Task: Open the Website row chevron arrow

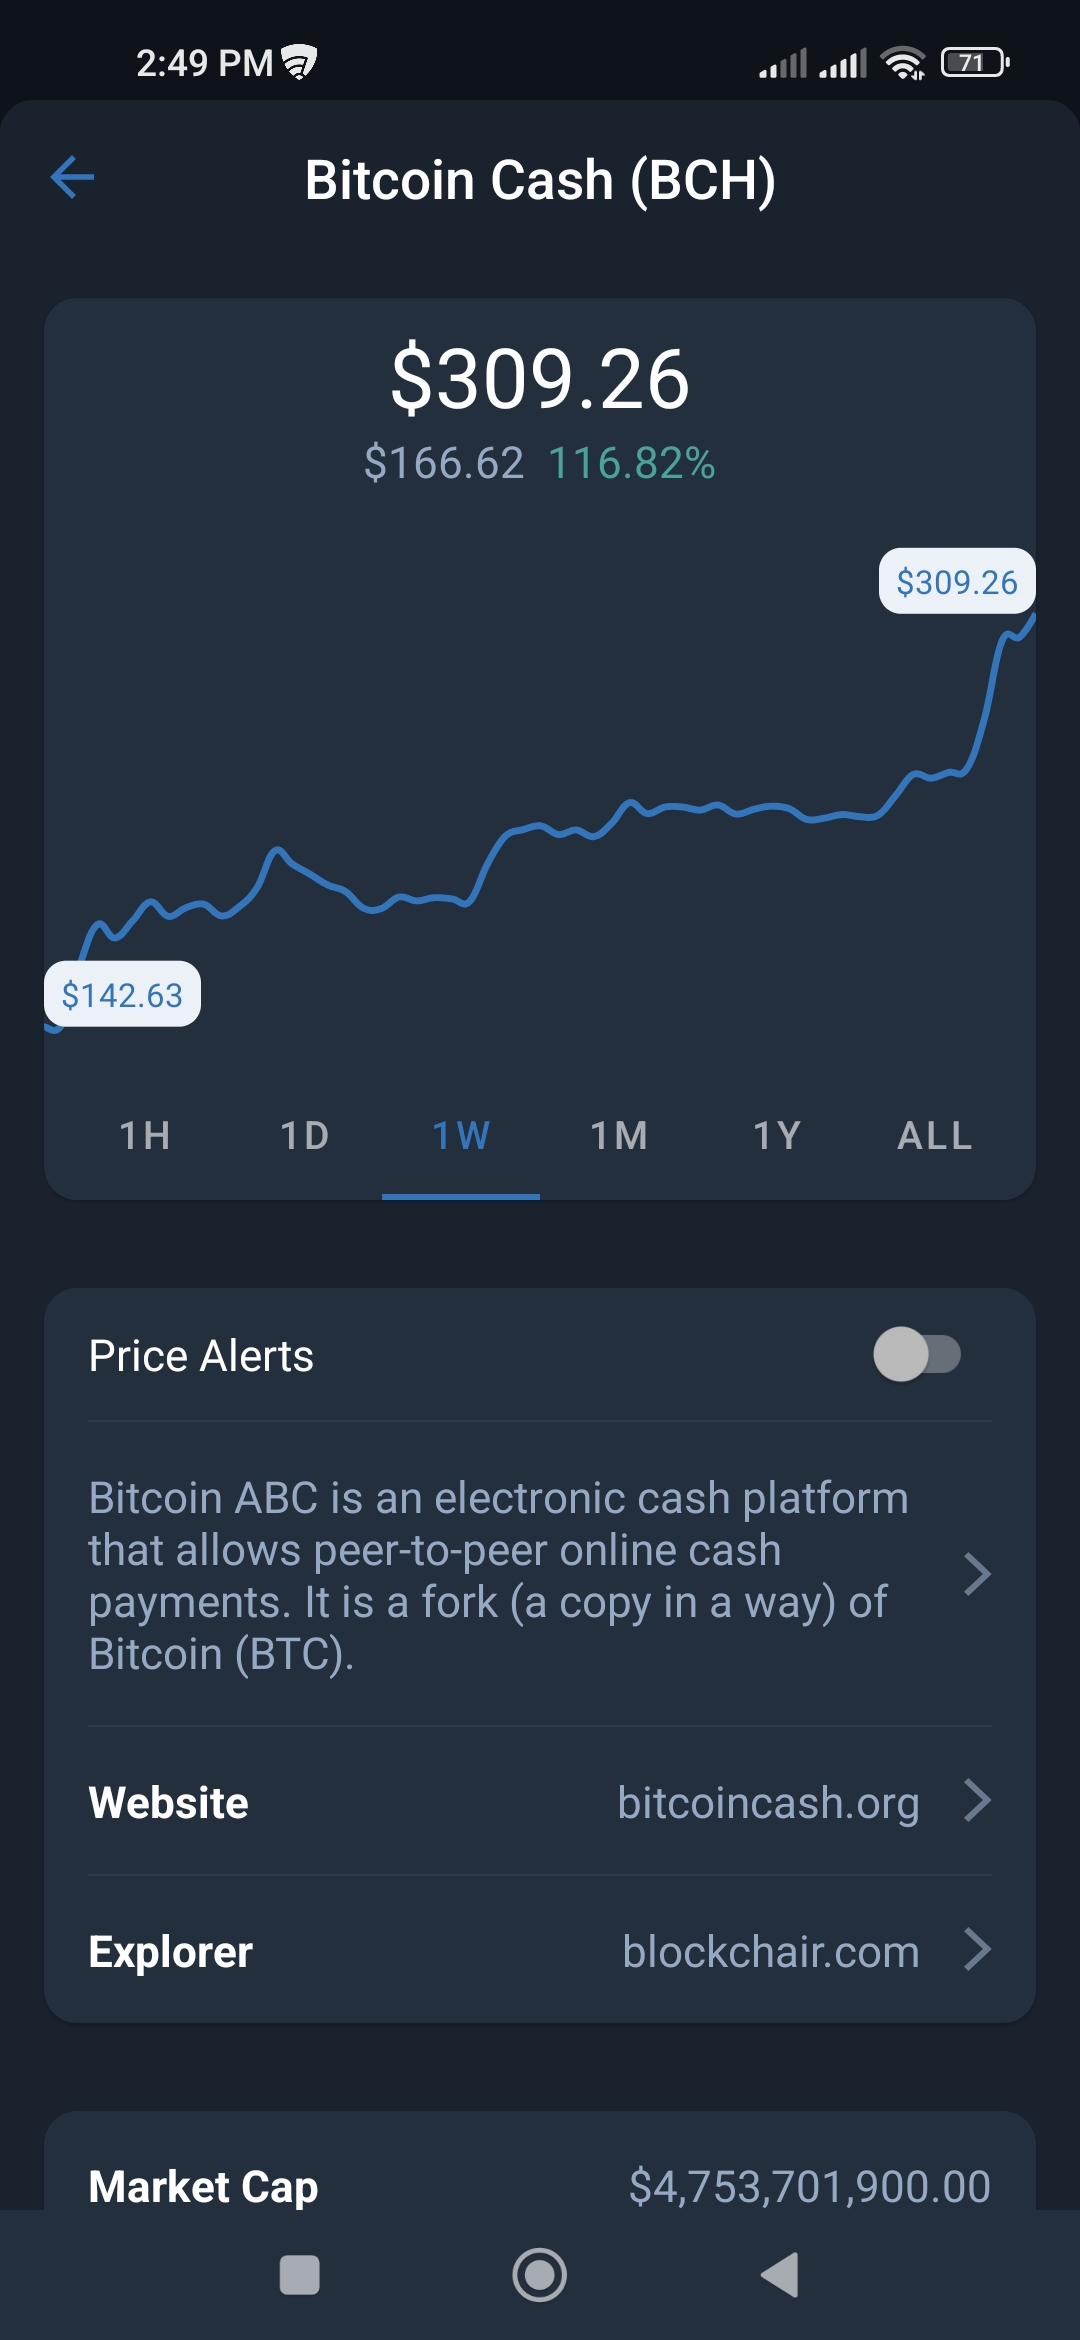Action: 977,1801
